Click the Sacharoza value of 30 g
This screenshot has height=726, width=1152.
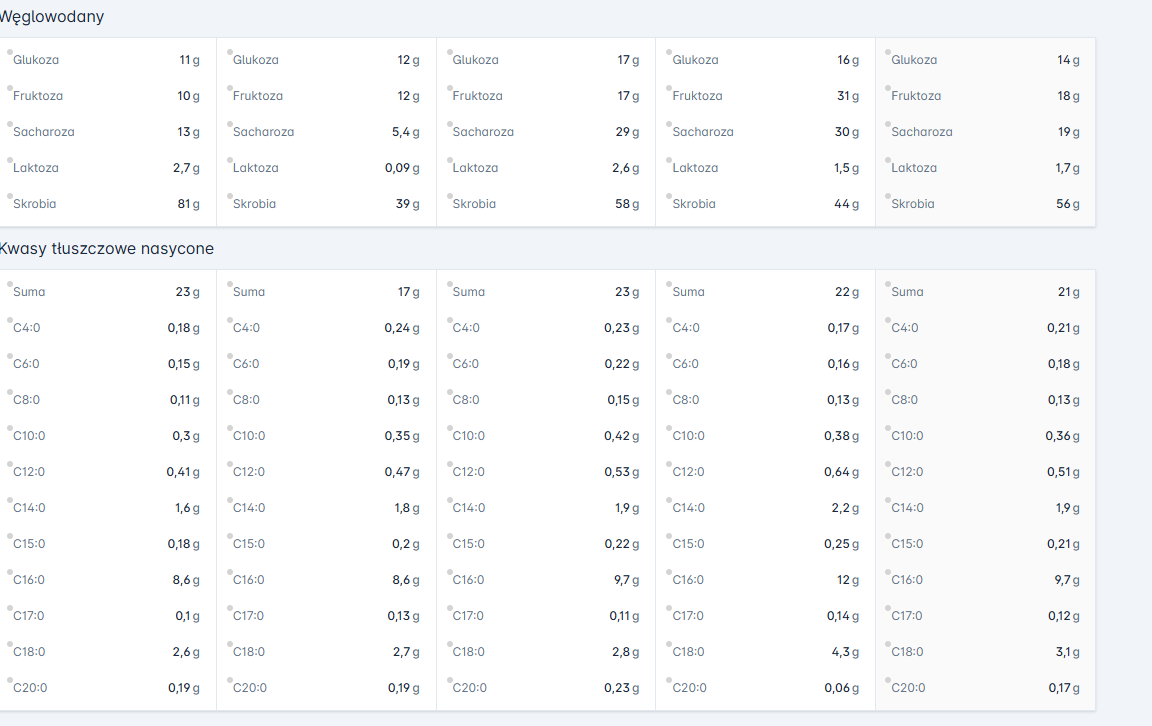pos(847,132)
